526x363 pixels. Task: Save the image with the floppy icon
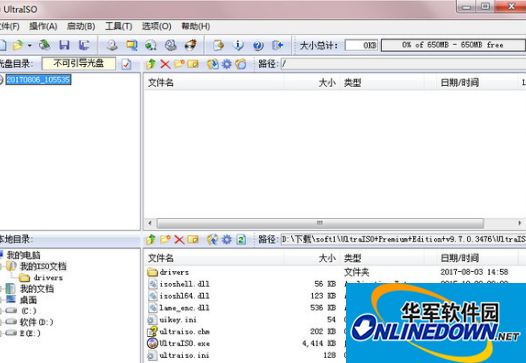tap(64, 45)
